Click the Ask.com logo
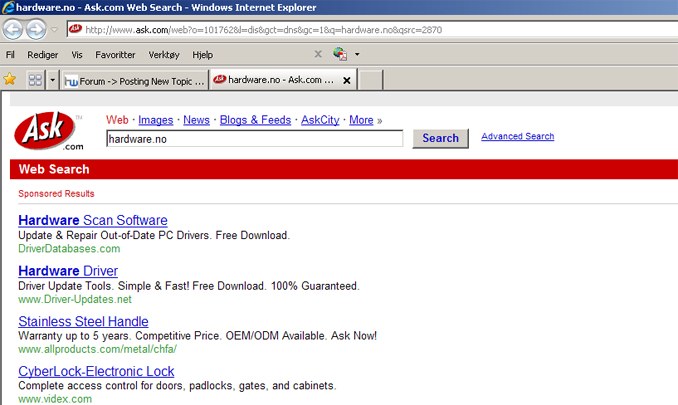678x405 pixels. 48,131
